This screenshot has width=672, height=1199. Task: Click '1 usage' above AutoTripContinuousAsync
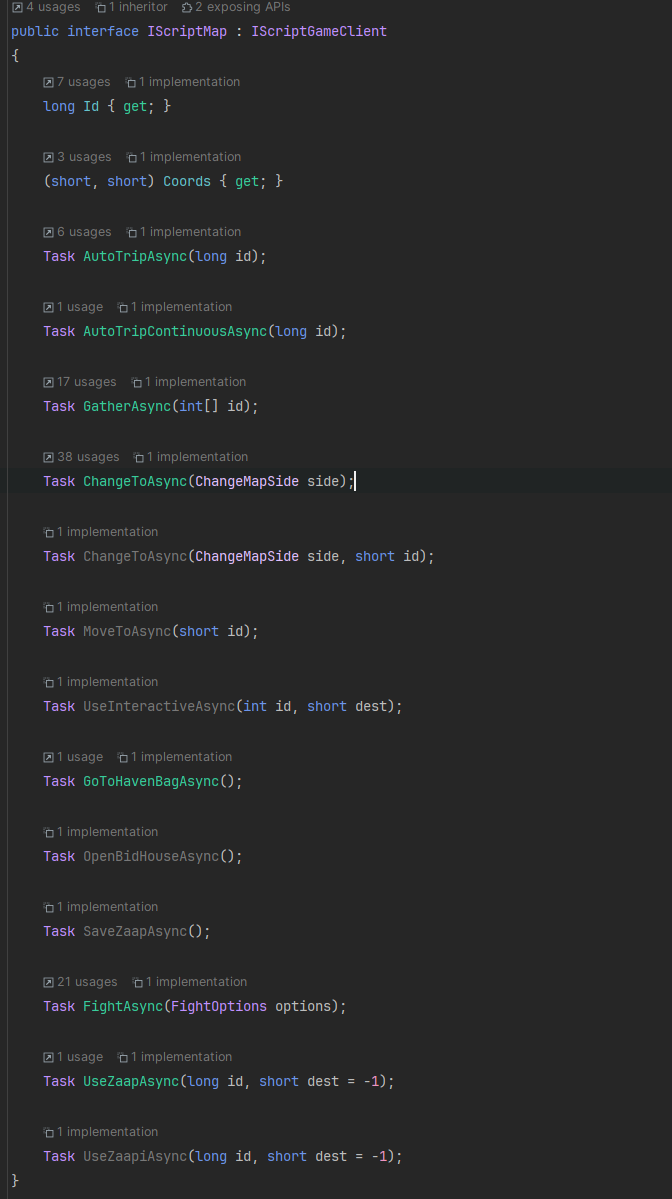[80, 307]
